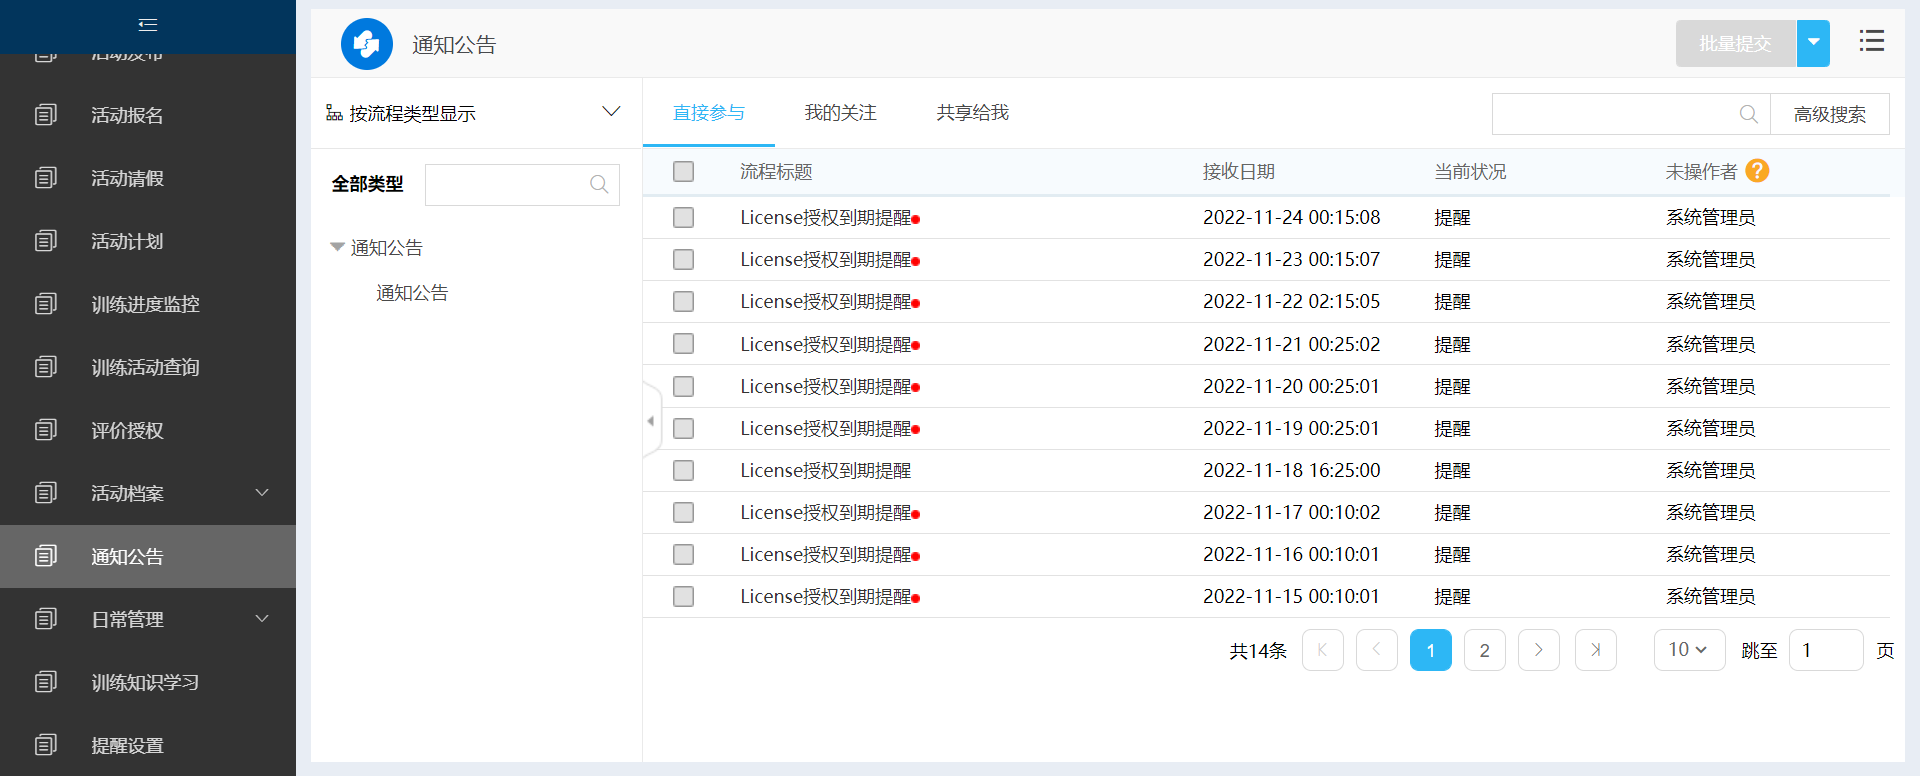Collapse the 通知公告 tree node
Viewport: 1920px width, 776px height.
(337, 247)
